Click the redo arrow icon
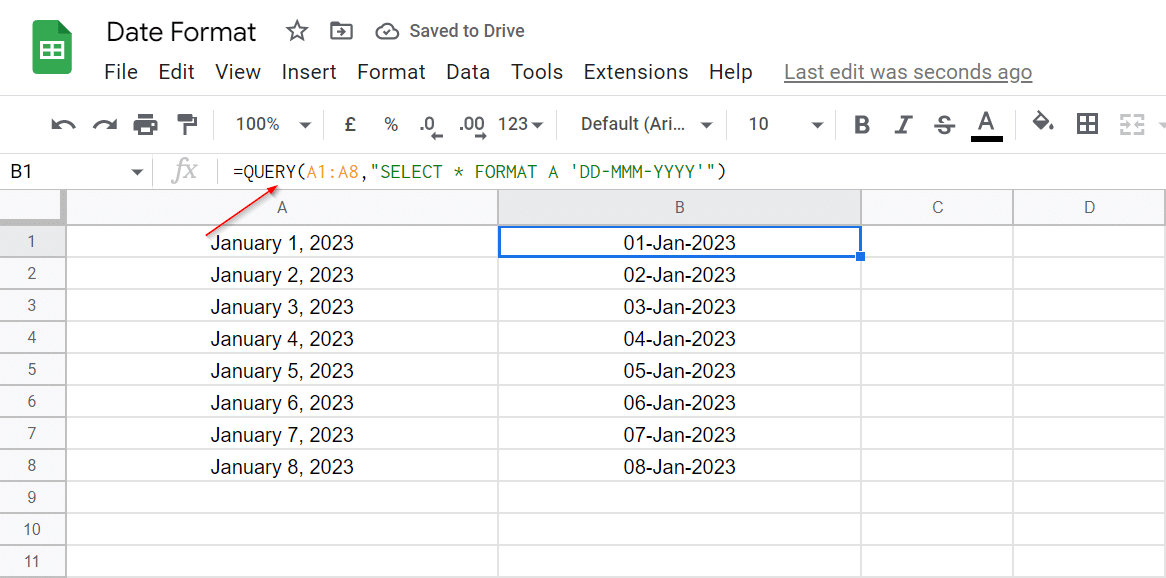The image size is (1166, 578). [104, 125]
